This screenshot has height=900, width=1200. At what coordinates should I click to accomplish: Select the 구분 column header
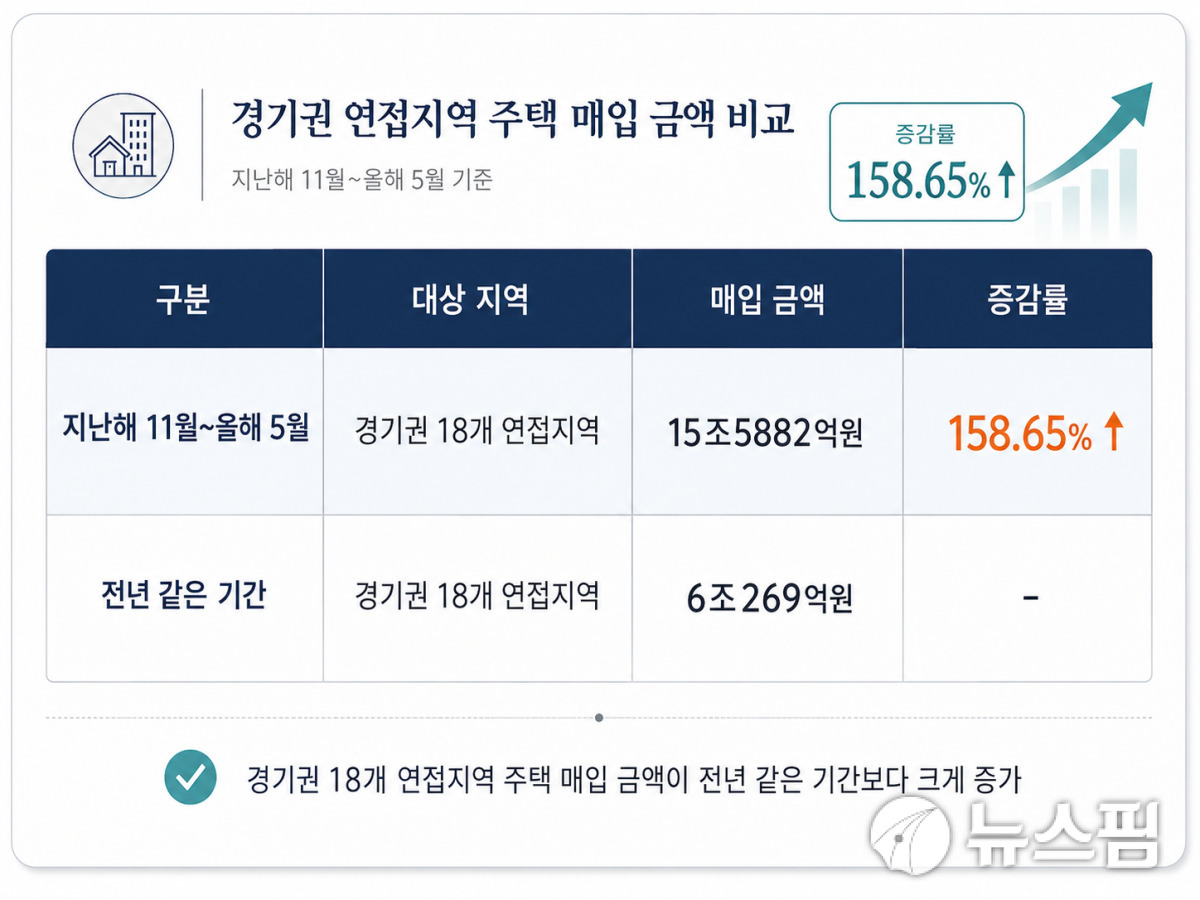pos(184,299)
